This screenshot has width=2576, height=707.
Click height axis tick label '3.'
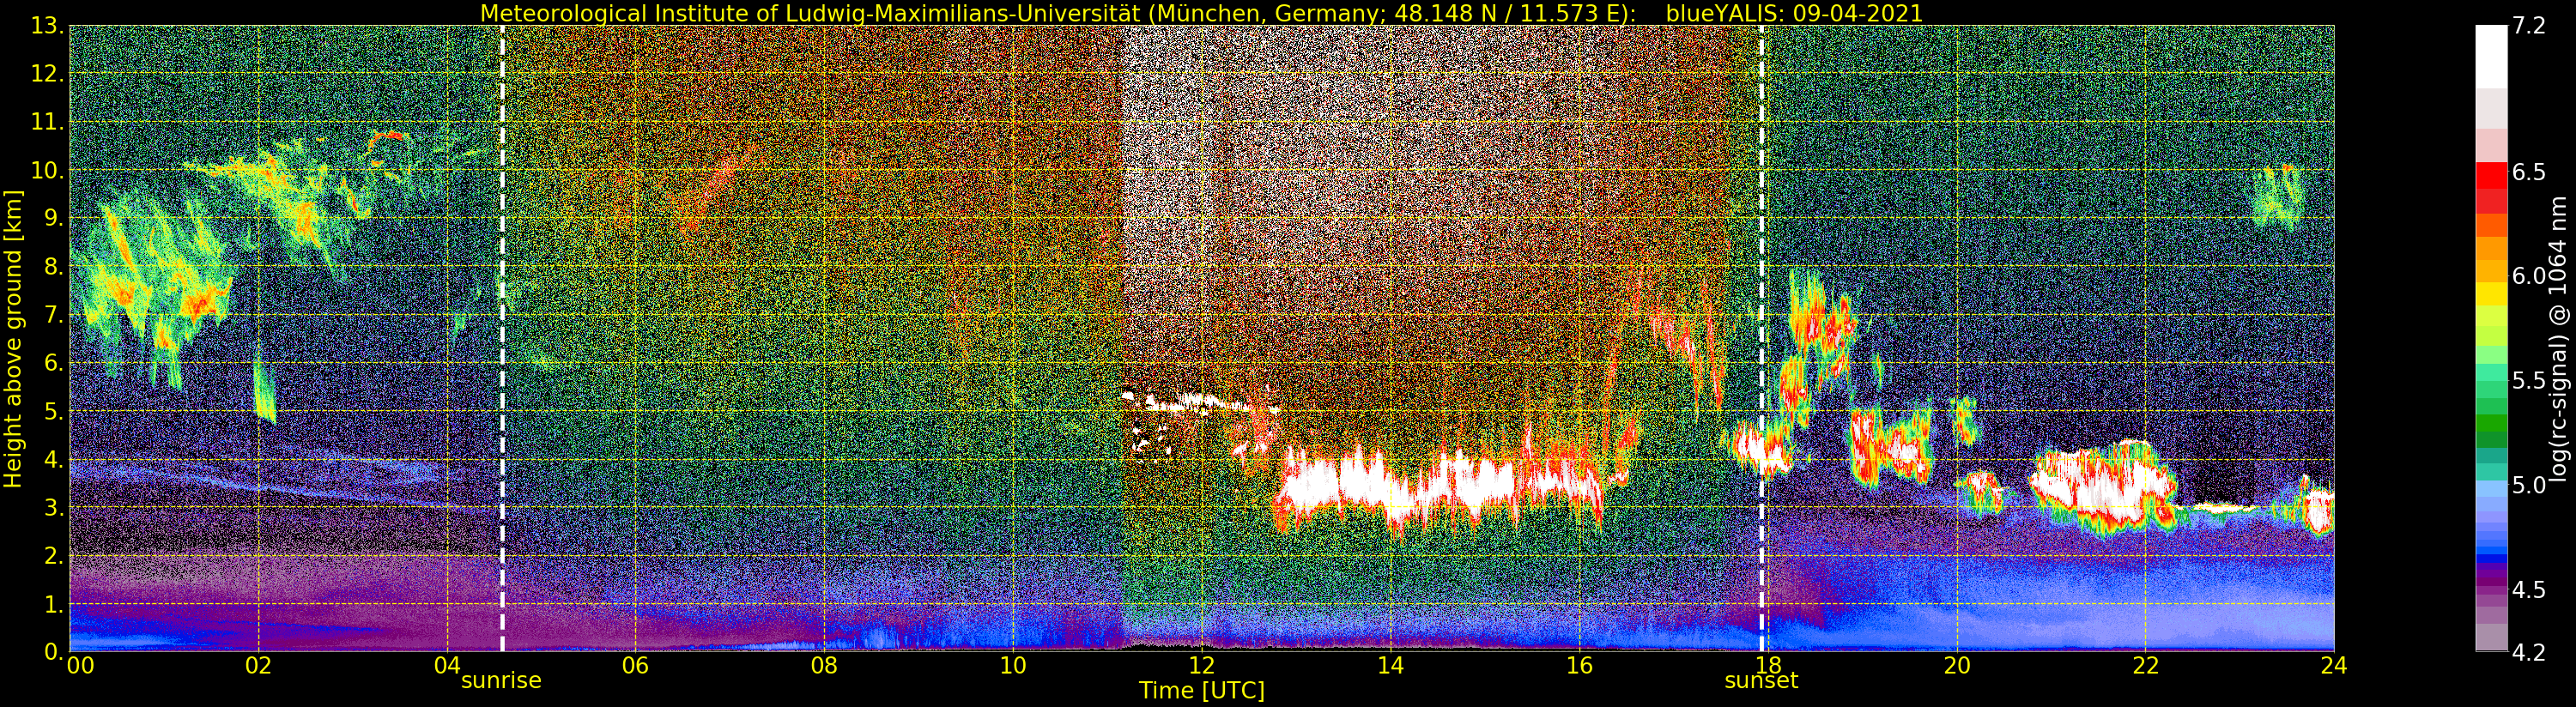tap(54, 507)
